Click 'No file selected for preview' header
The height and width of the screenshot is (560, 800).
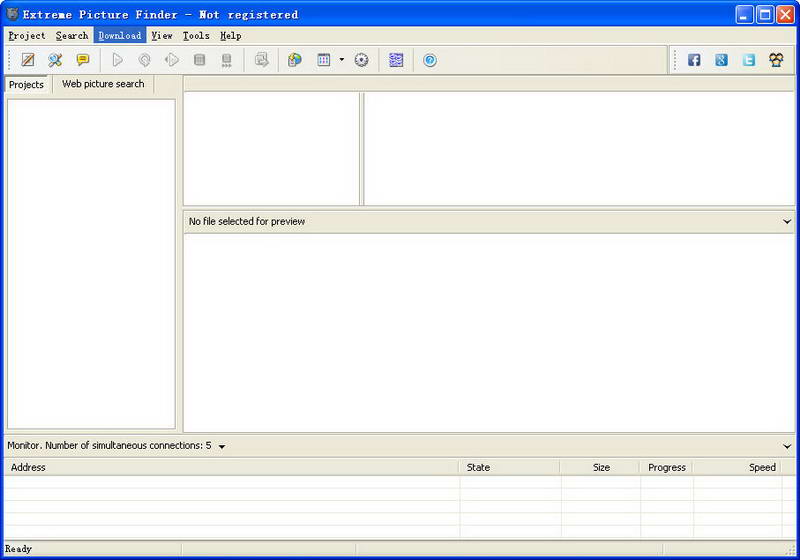[247, 221]
